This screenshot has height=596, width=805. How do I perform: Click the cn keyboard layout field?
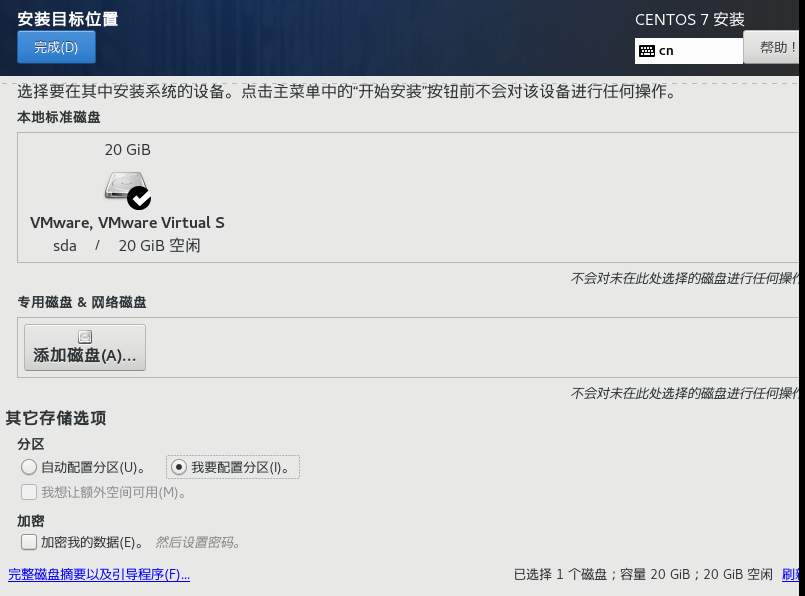point(688,51)
